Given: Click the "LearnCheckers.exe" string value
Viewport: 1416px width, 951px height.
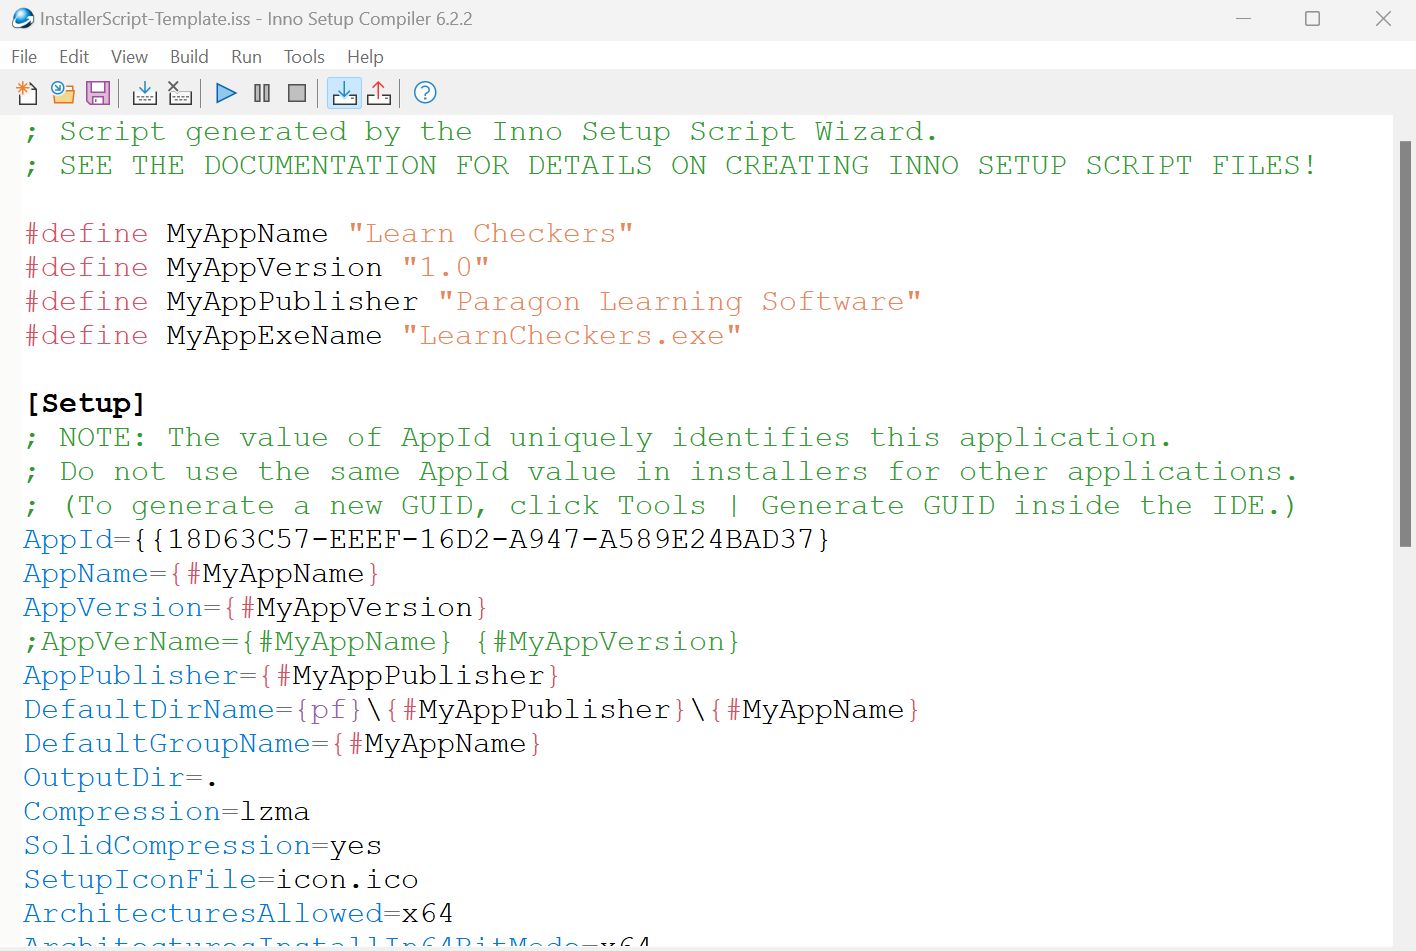Looking at the screenshot, I should tap(572, 336).
